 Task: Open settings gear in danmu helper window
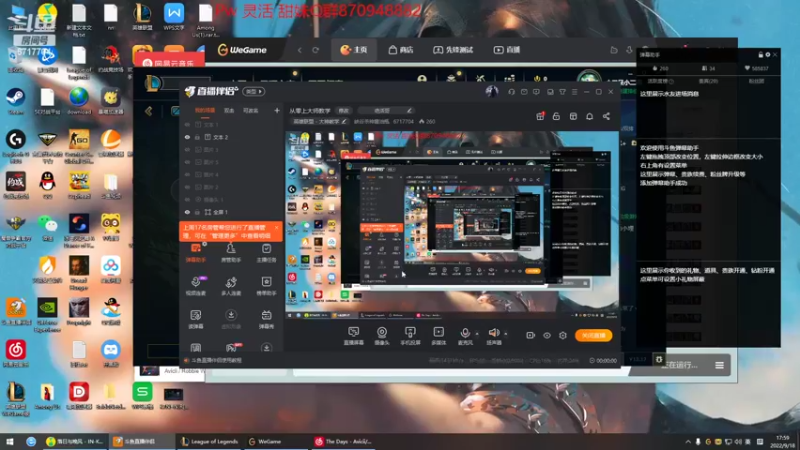coord(767,55)
